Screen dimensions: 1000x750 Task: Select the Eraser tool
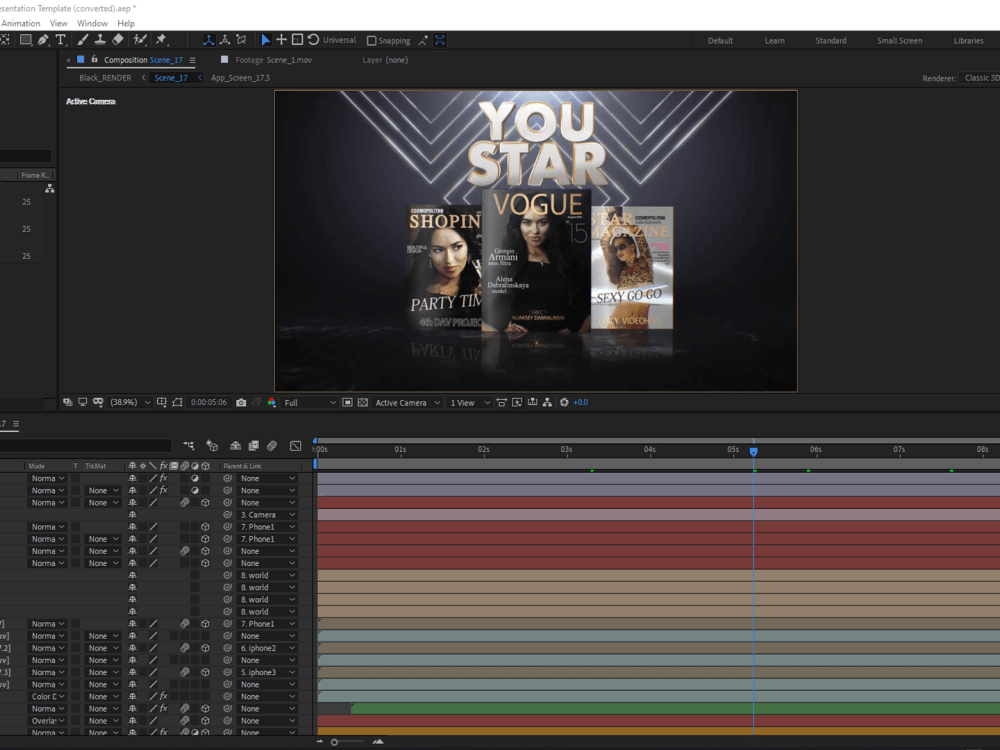117,40
